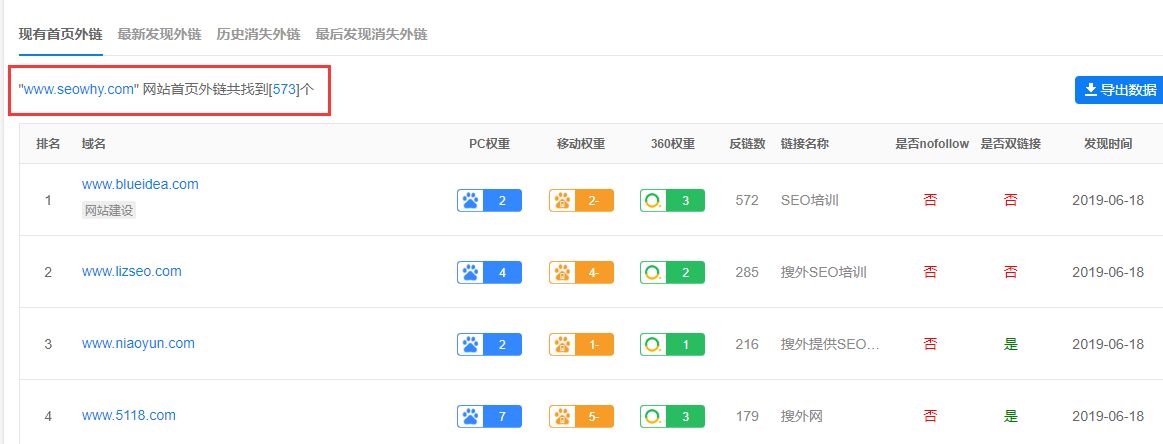
Task: Open www.lizseo.com domain link
Action: 131,271
